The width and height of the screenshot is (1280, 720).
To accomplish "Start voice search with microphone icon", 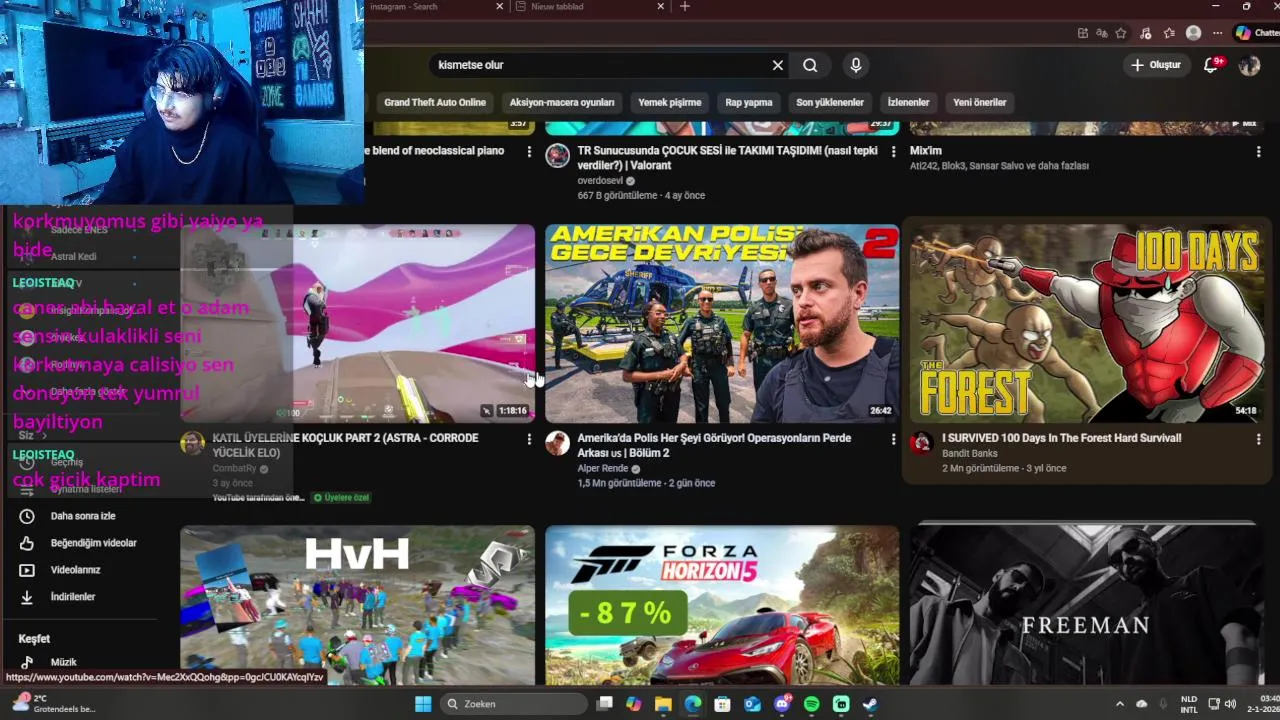I will (x=855, y=65).
